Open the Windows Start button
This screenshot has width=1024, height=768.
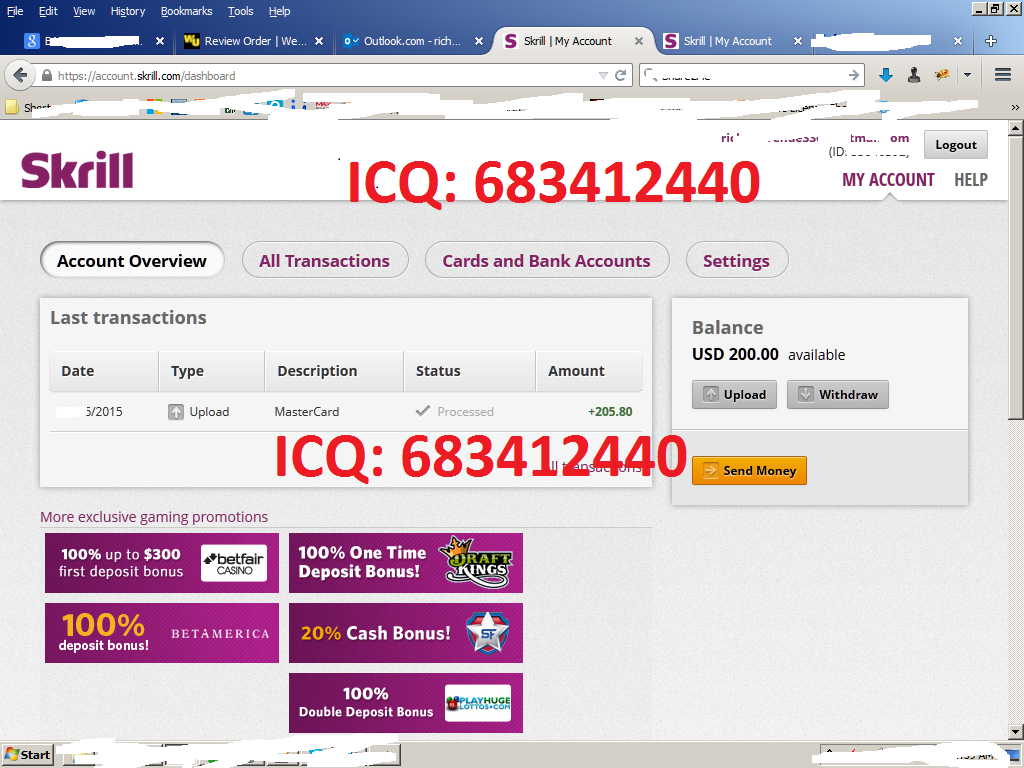[x=27, y=755]
